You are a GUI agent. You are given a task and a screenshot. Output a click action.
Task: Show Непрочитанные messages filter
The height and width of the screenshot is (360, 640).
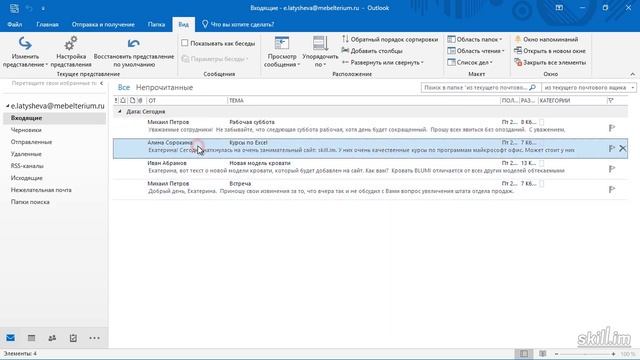[x=164, y=87]
